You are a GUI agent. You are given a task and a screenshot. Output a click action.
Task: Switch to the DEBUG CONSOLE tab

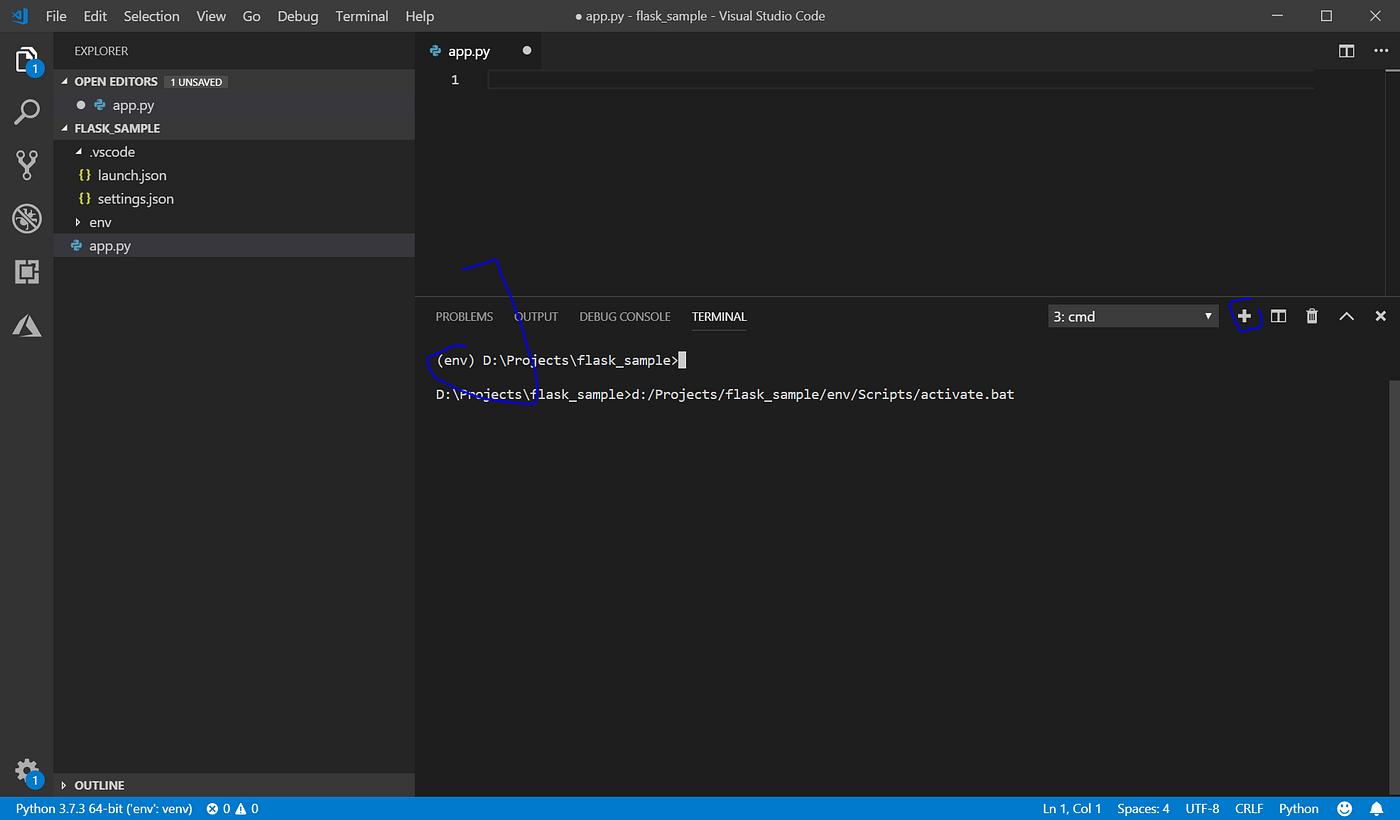tap(624, 316)
